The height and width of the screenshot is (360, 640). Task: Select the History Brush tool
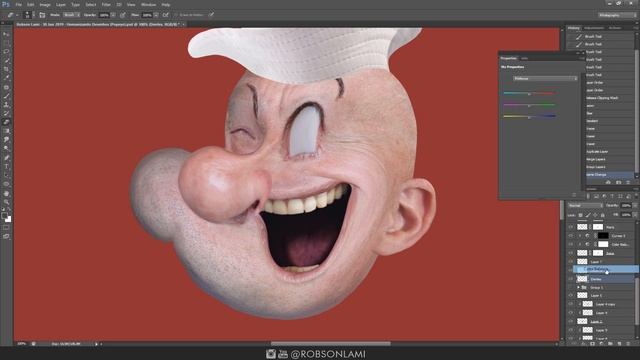click(6, 113)
